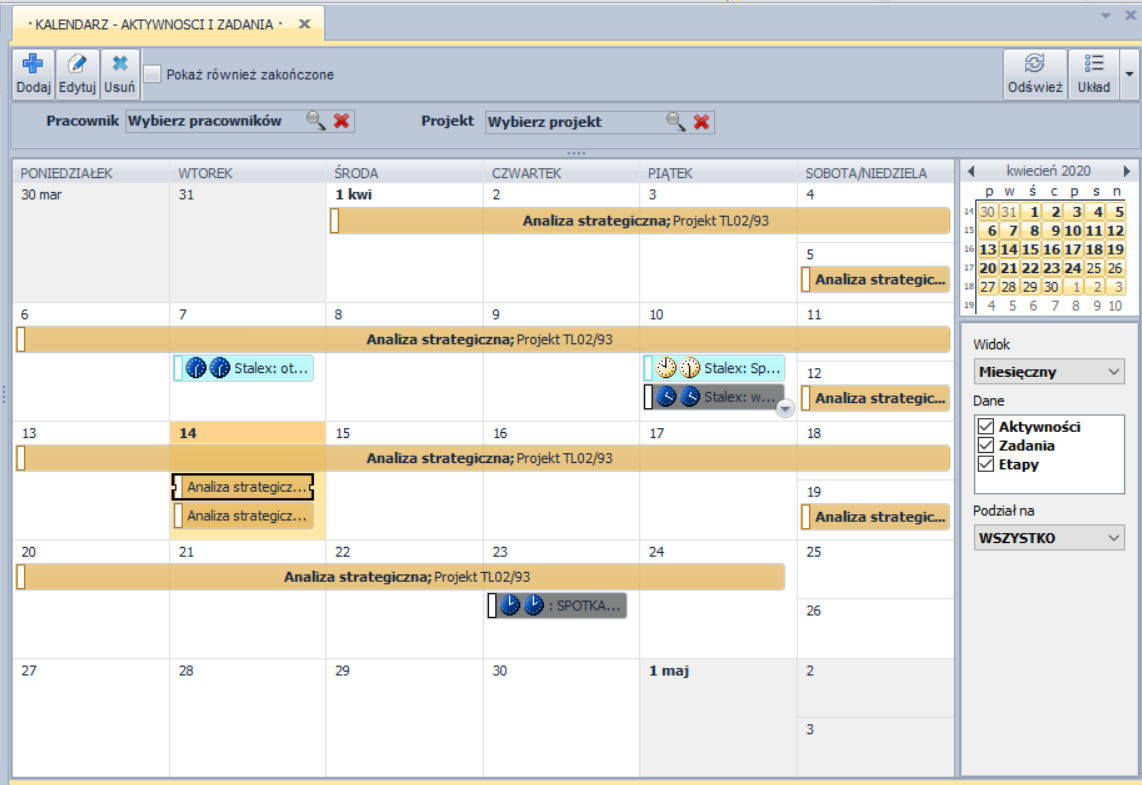Clear the Pracownik field with red X
The image size is (1142, 785).
tap(342, 121)
